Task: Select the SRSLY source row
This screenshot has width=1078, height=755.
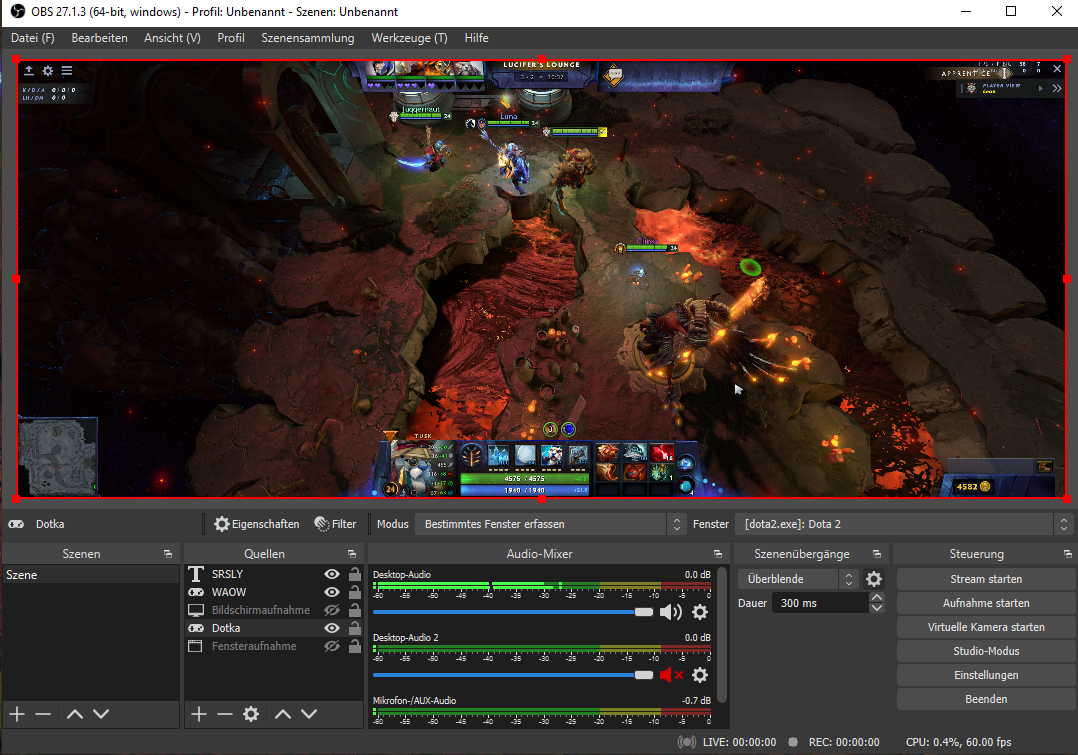Action: click(274, 574)
